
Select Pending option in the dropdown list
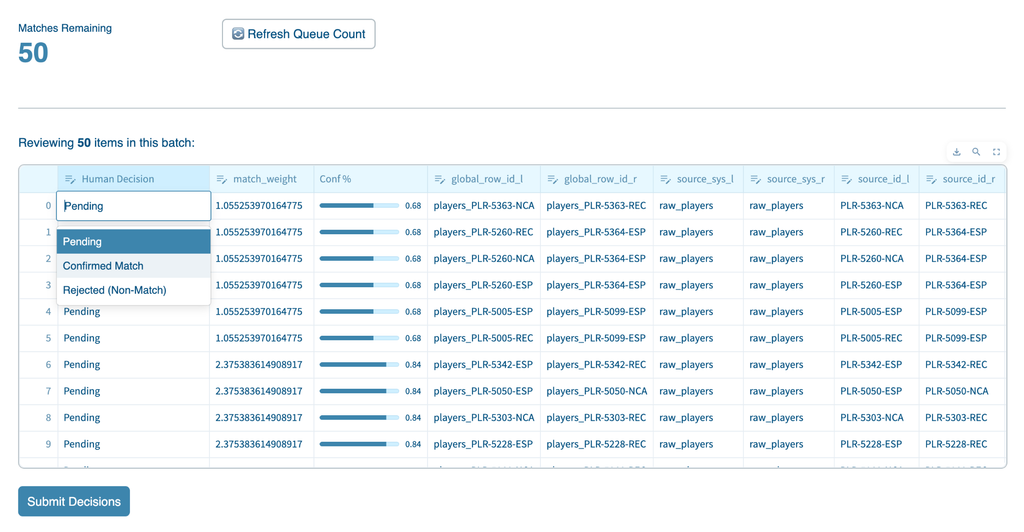pyautogui.click(x=134, y=242)
